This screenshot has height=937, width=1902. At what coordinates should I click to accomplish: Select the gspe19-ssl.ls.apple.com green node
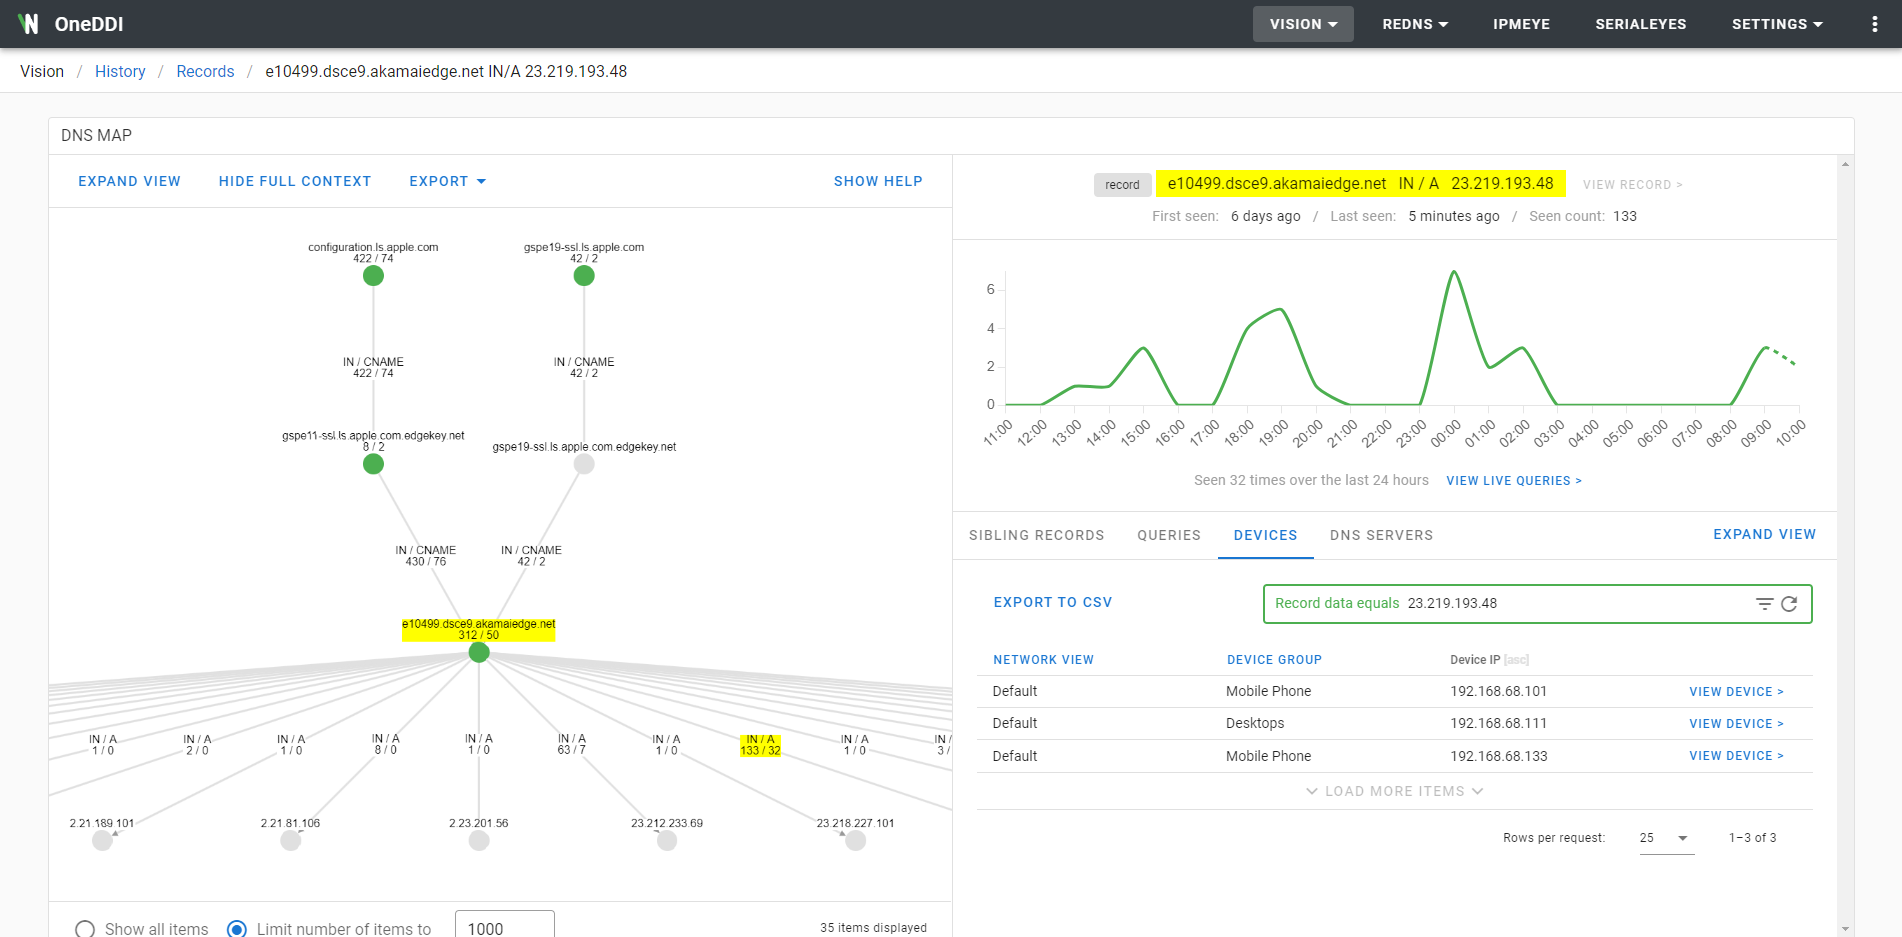[584, 276]
